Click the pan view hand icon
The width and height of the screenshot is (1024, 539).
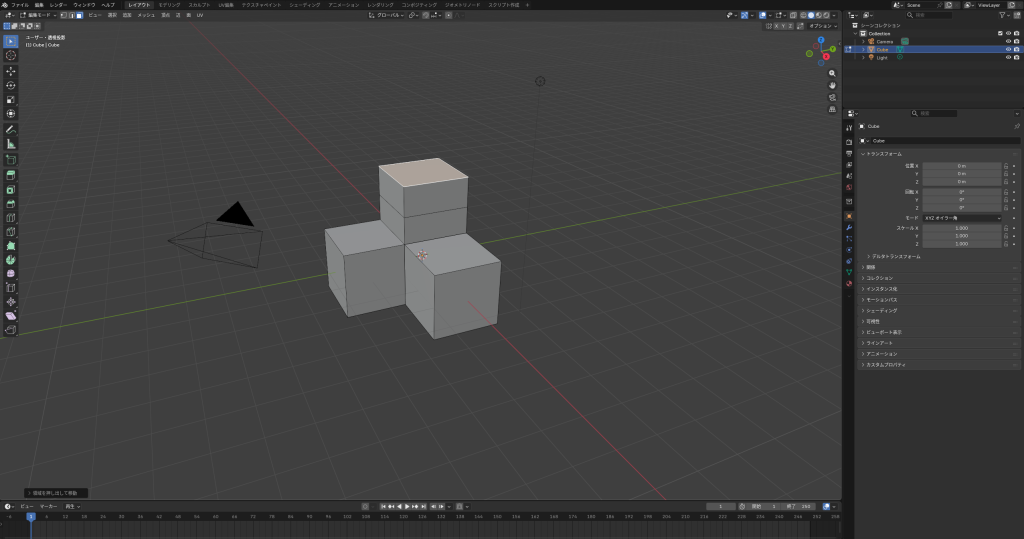[833, 86]
